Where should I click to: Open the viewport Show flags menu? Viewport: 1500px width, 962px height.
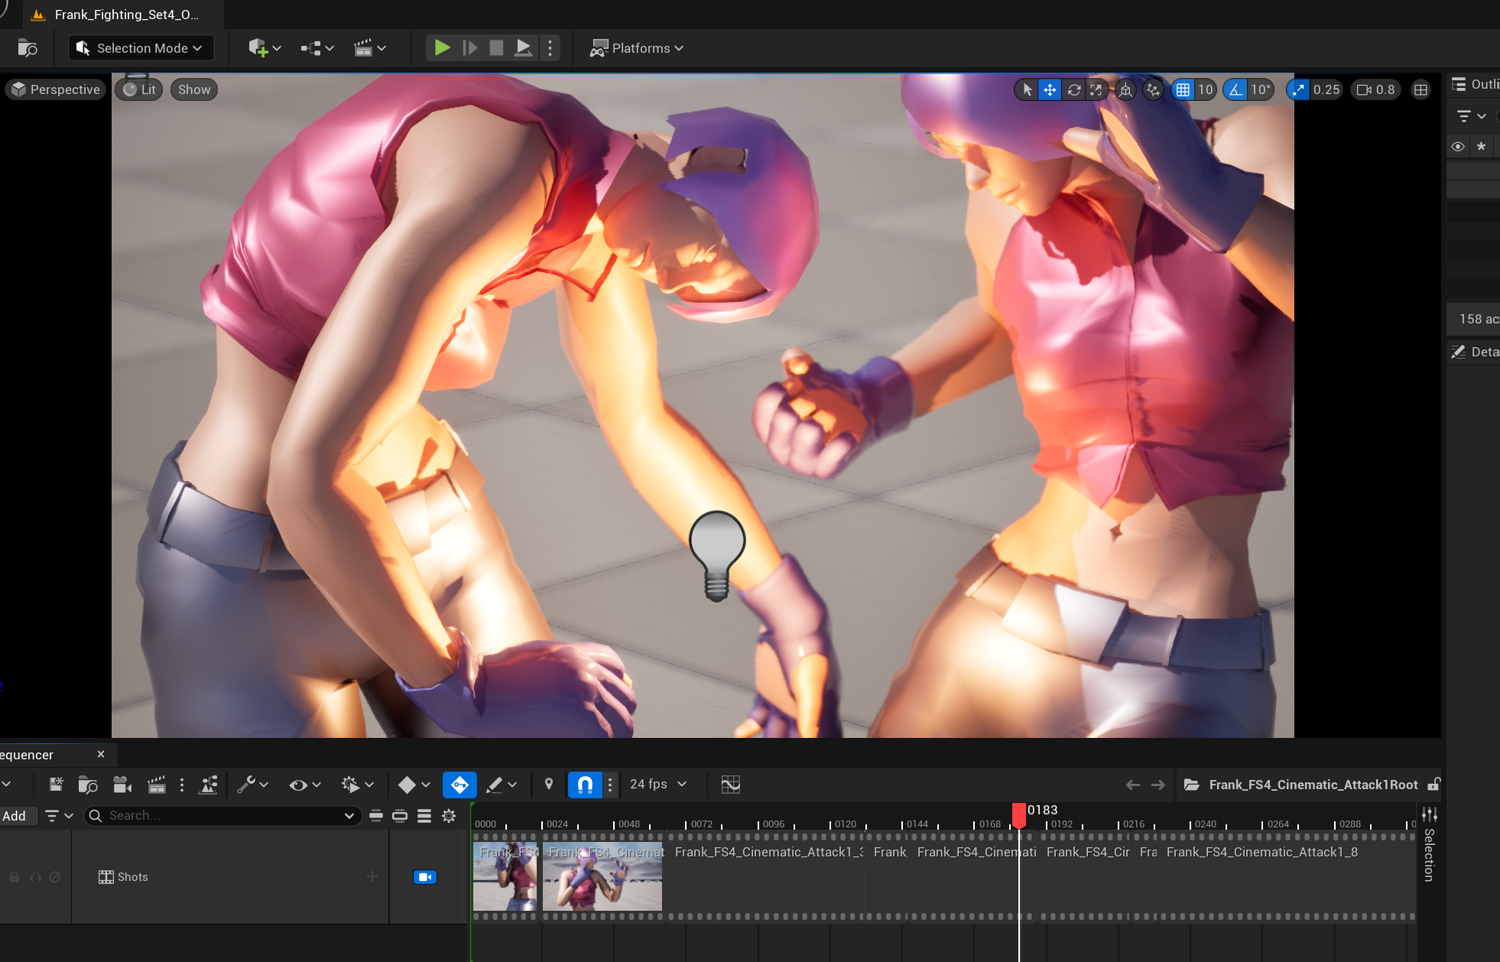(x=194, y=90)
